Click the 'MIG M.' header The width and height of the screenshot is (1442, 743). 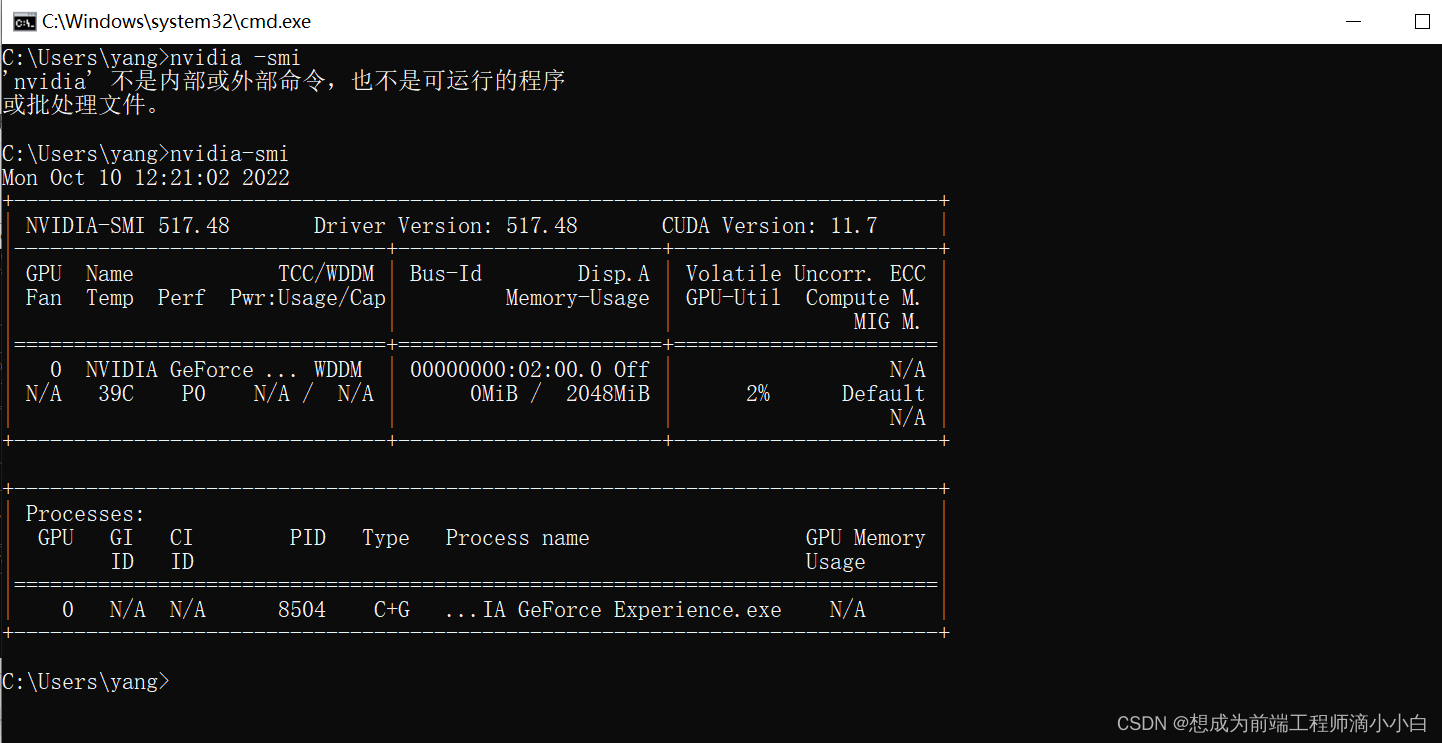pos(889,322)
